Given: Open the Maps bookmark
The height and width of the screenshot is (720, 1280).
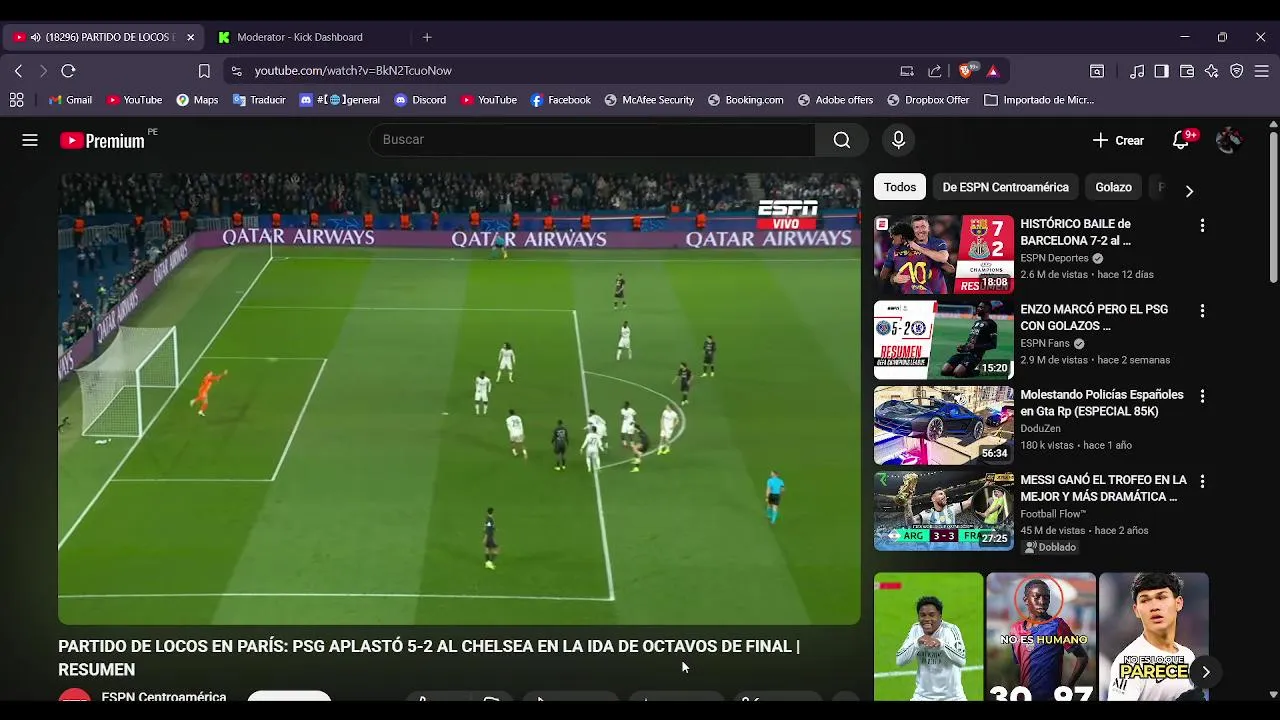Looking at the screenshot, I should (197, 100).
